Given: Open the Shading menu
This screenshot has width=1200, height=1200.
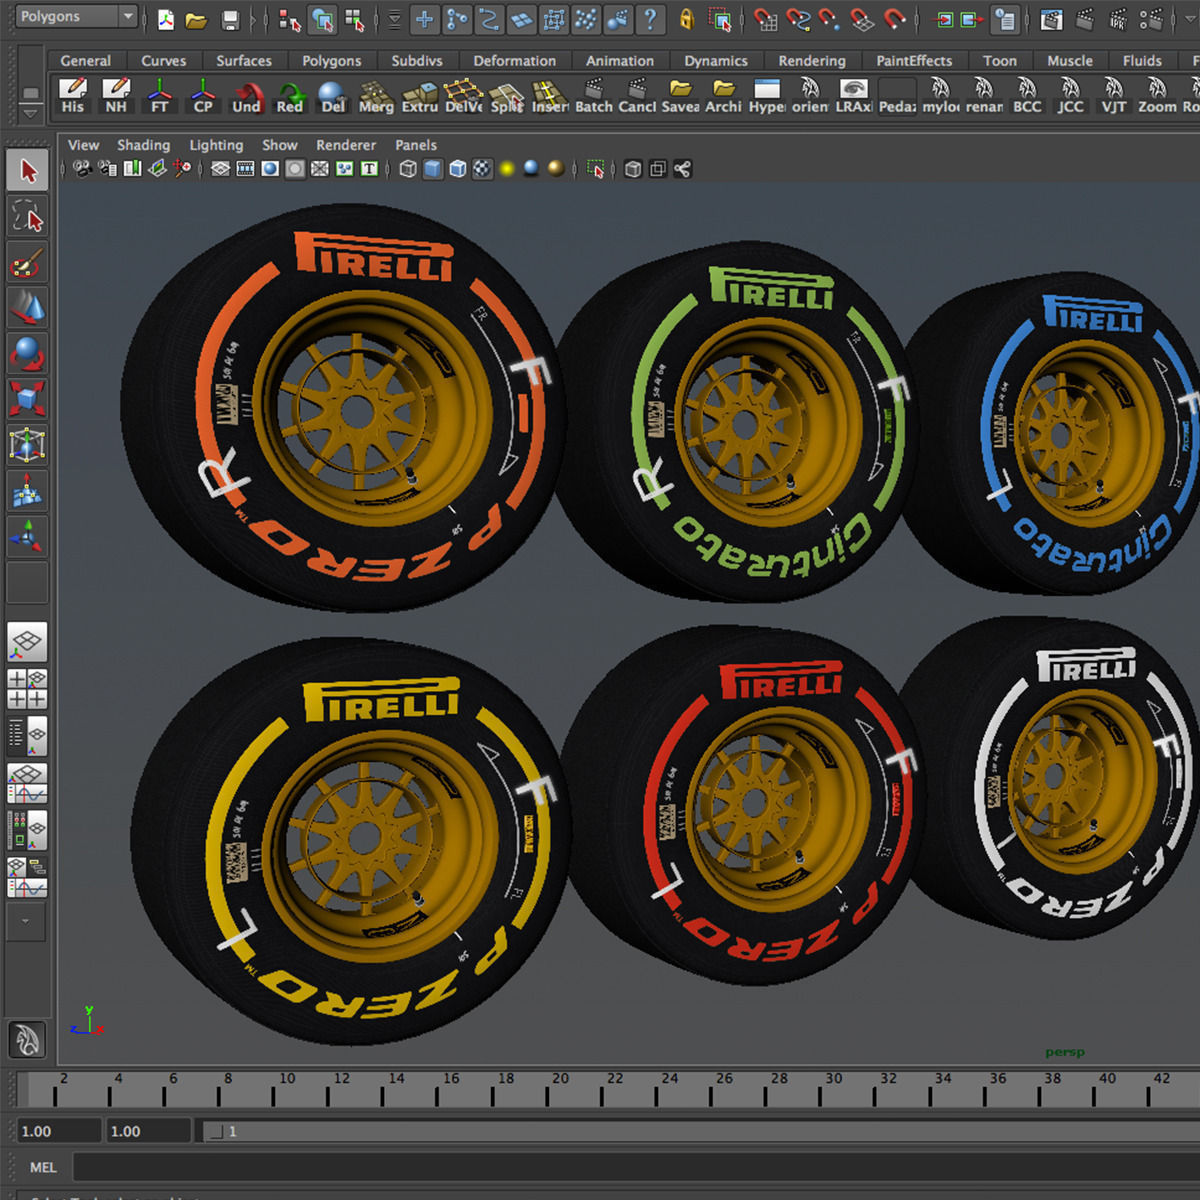Looking at the screenshot, I should [143, 145].
